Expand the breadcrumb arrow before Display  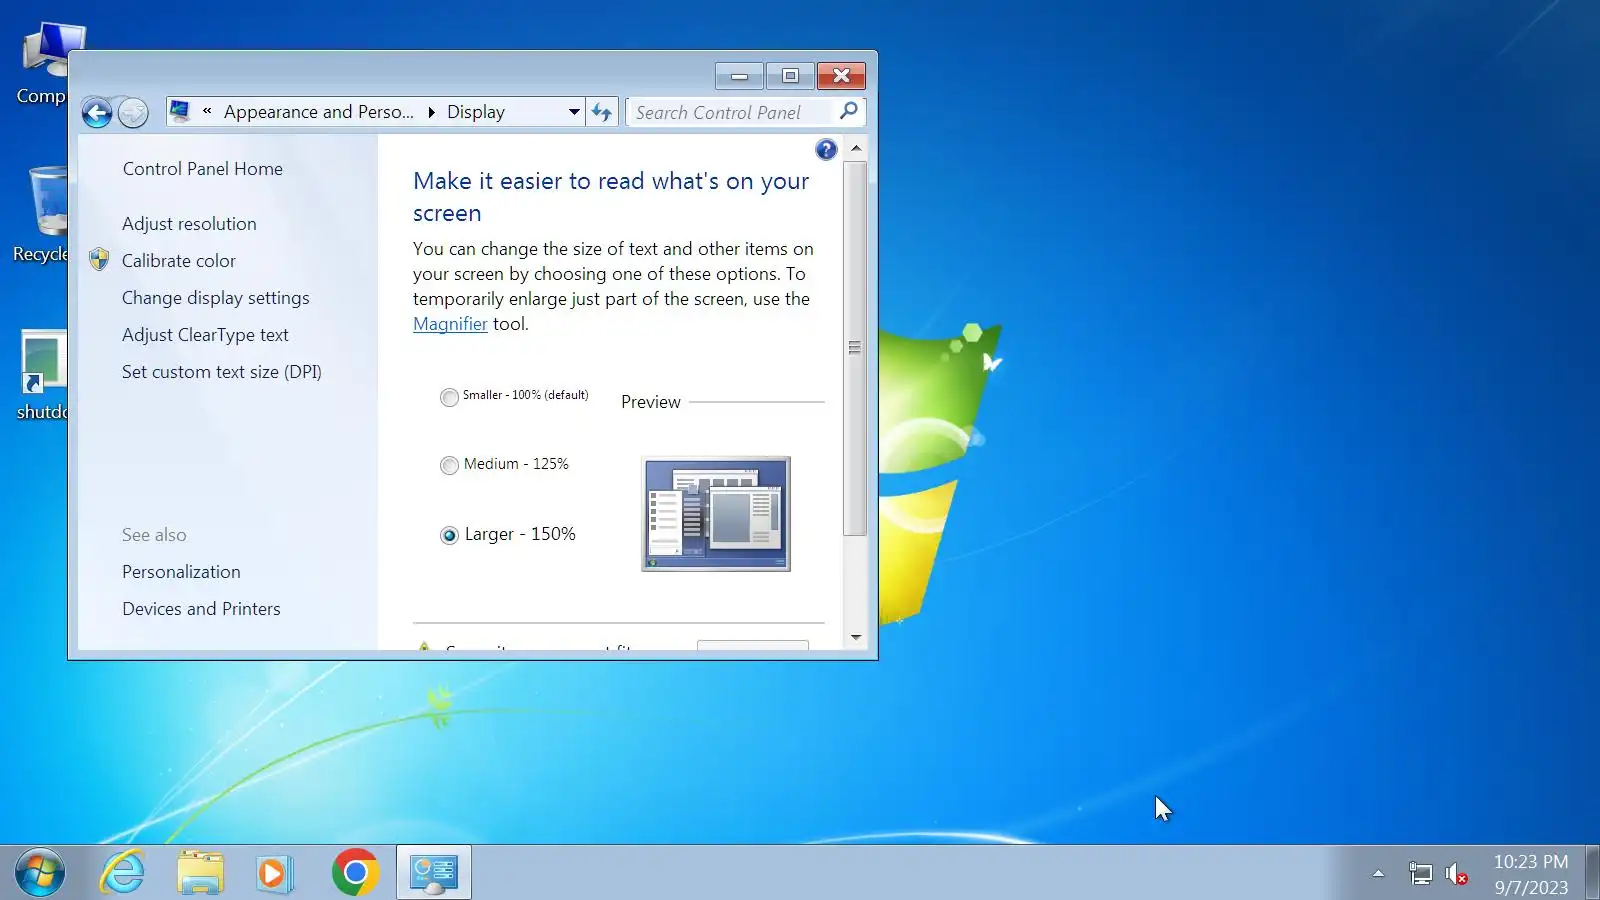coord(431,112)
